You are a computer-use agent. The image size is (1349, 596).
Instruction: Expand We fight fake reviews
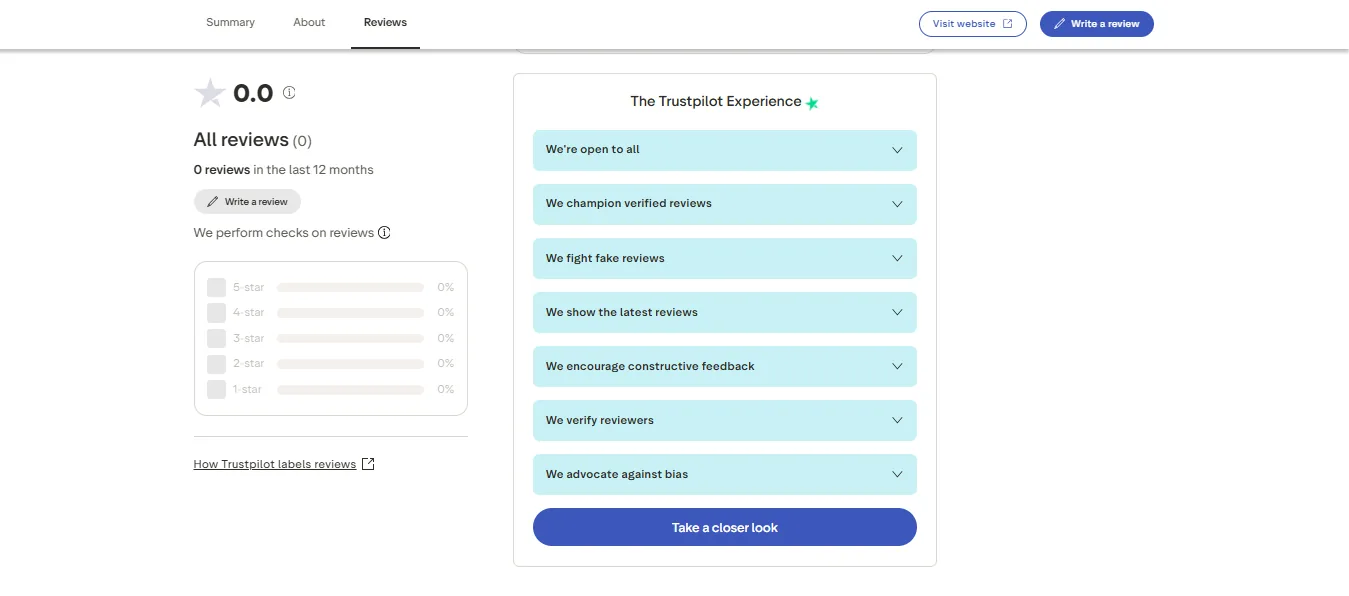(x=725, y=258)
